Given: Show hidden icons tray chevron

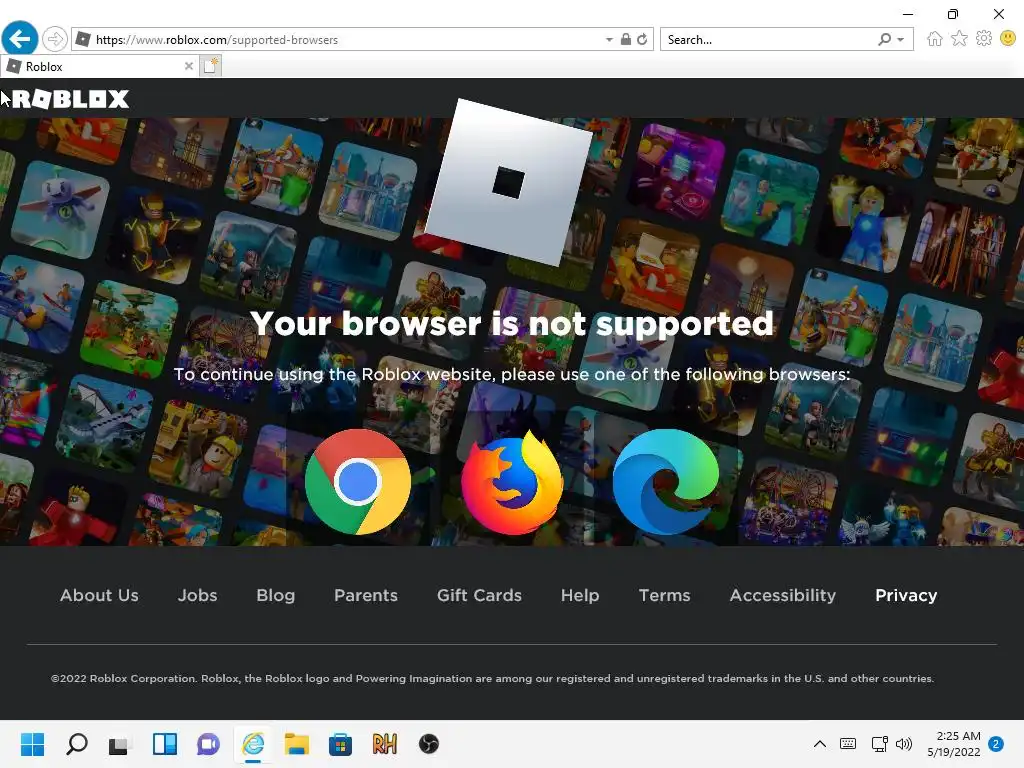Looking at the screenshot, I should click(x=820, y=744).
